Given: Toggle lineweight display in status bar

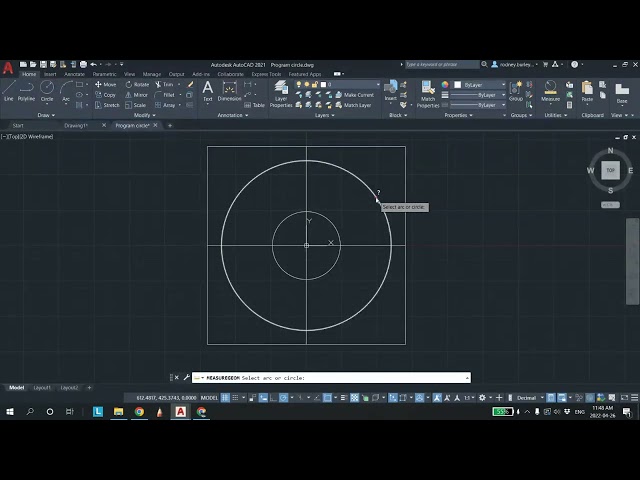Looking at the screenshot, I should [x=344, y=398].
